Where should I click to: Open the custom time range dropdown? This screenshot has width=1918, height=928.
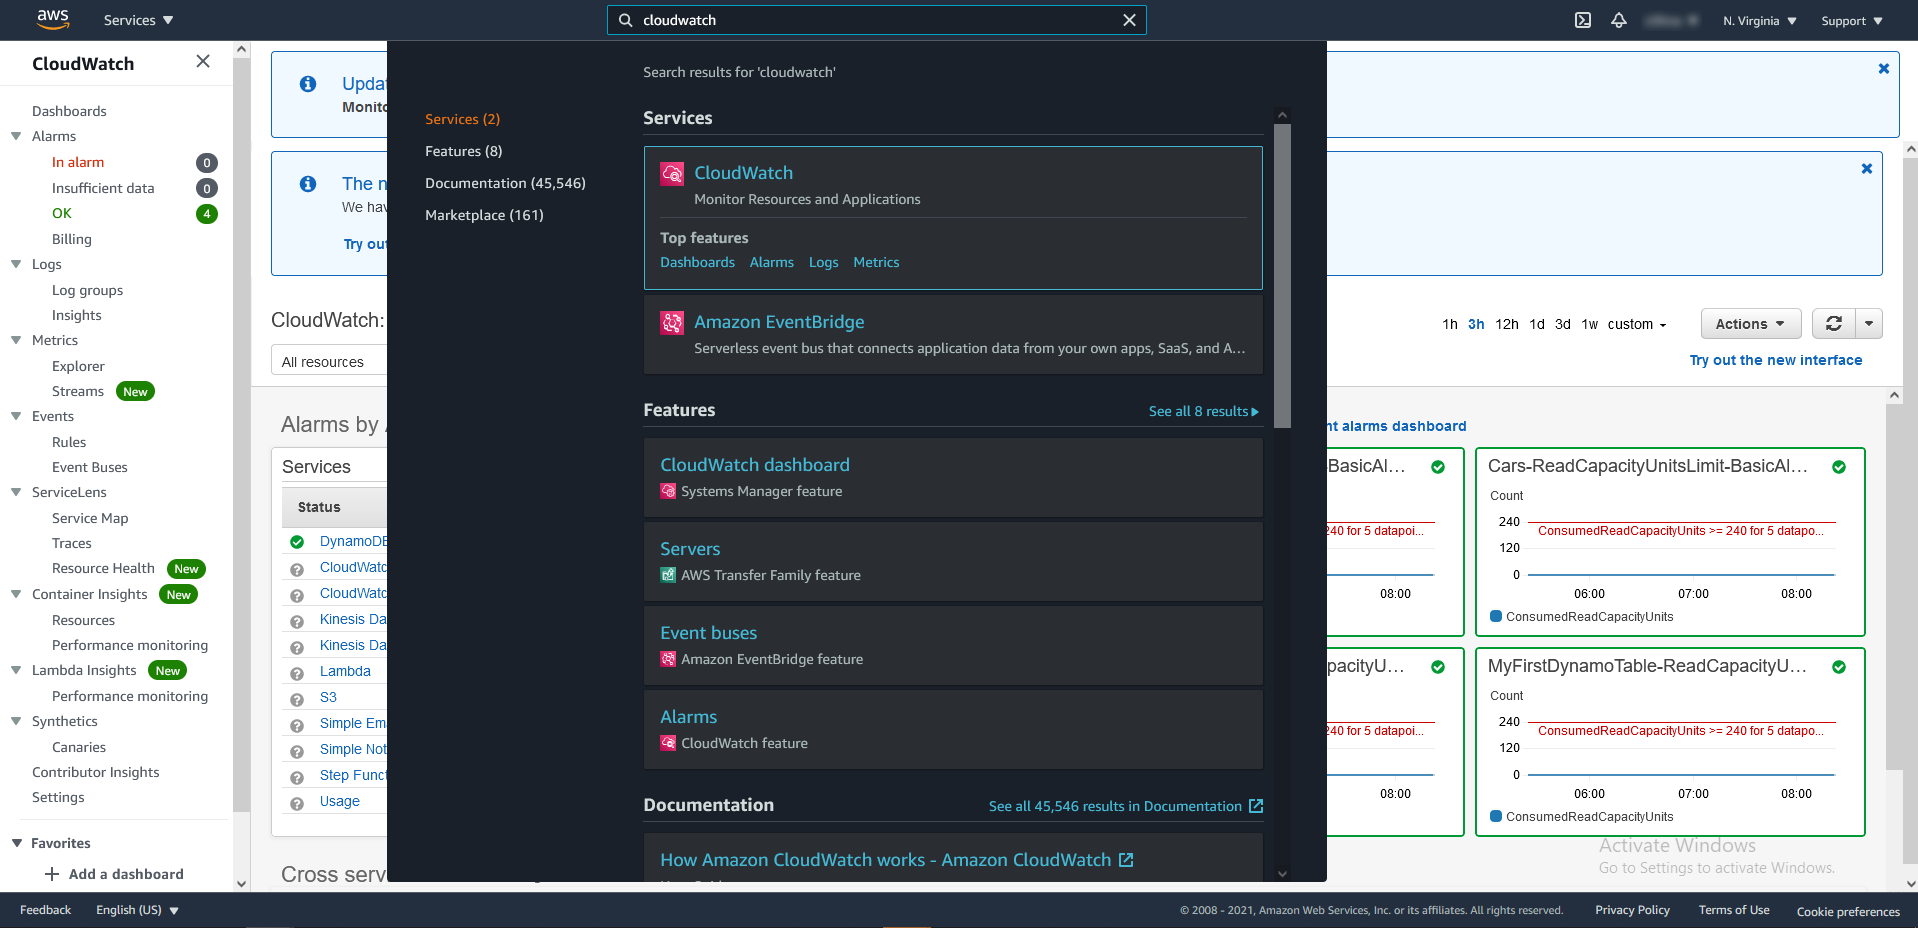coord(1637,324)
